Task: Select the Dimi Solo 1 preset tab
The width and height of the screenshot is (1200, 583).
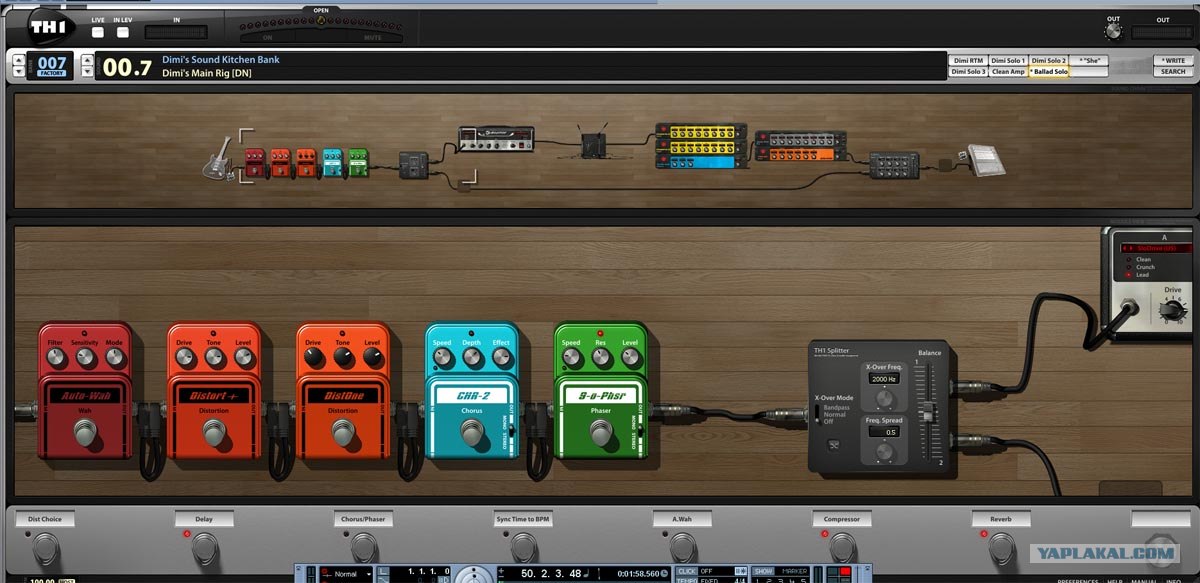Action: click(x=1008, y=61)
